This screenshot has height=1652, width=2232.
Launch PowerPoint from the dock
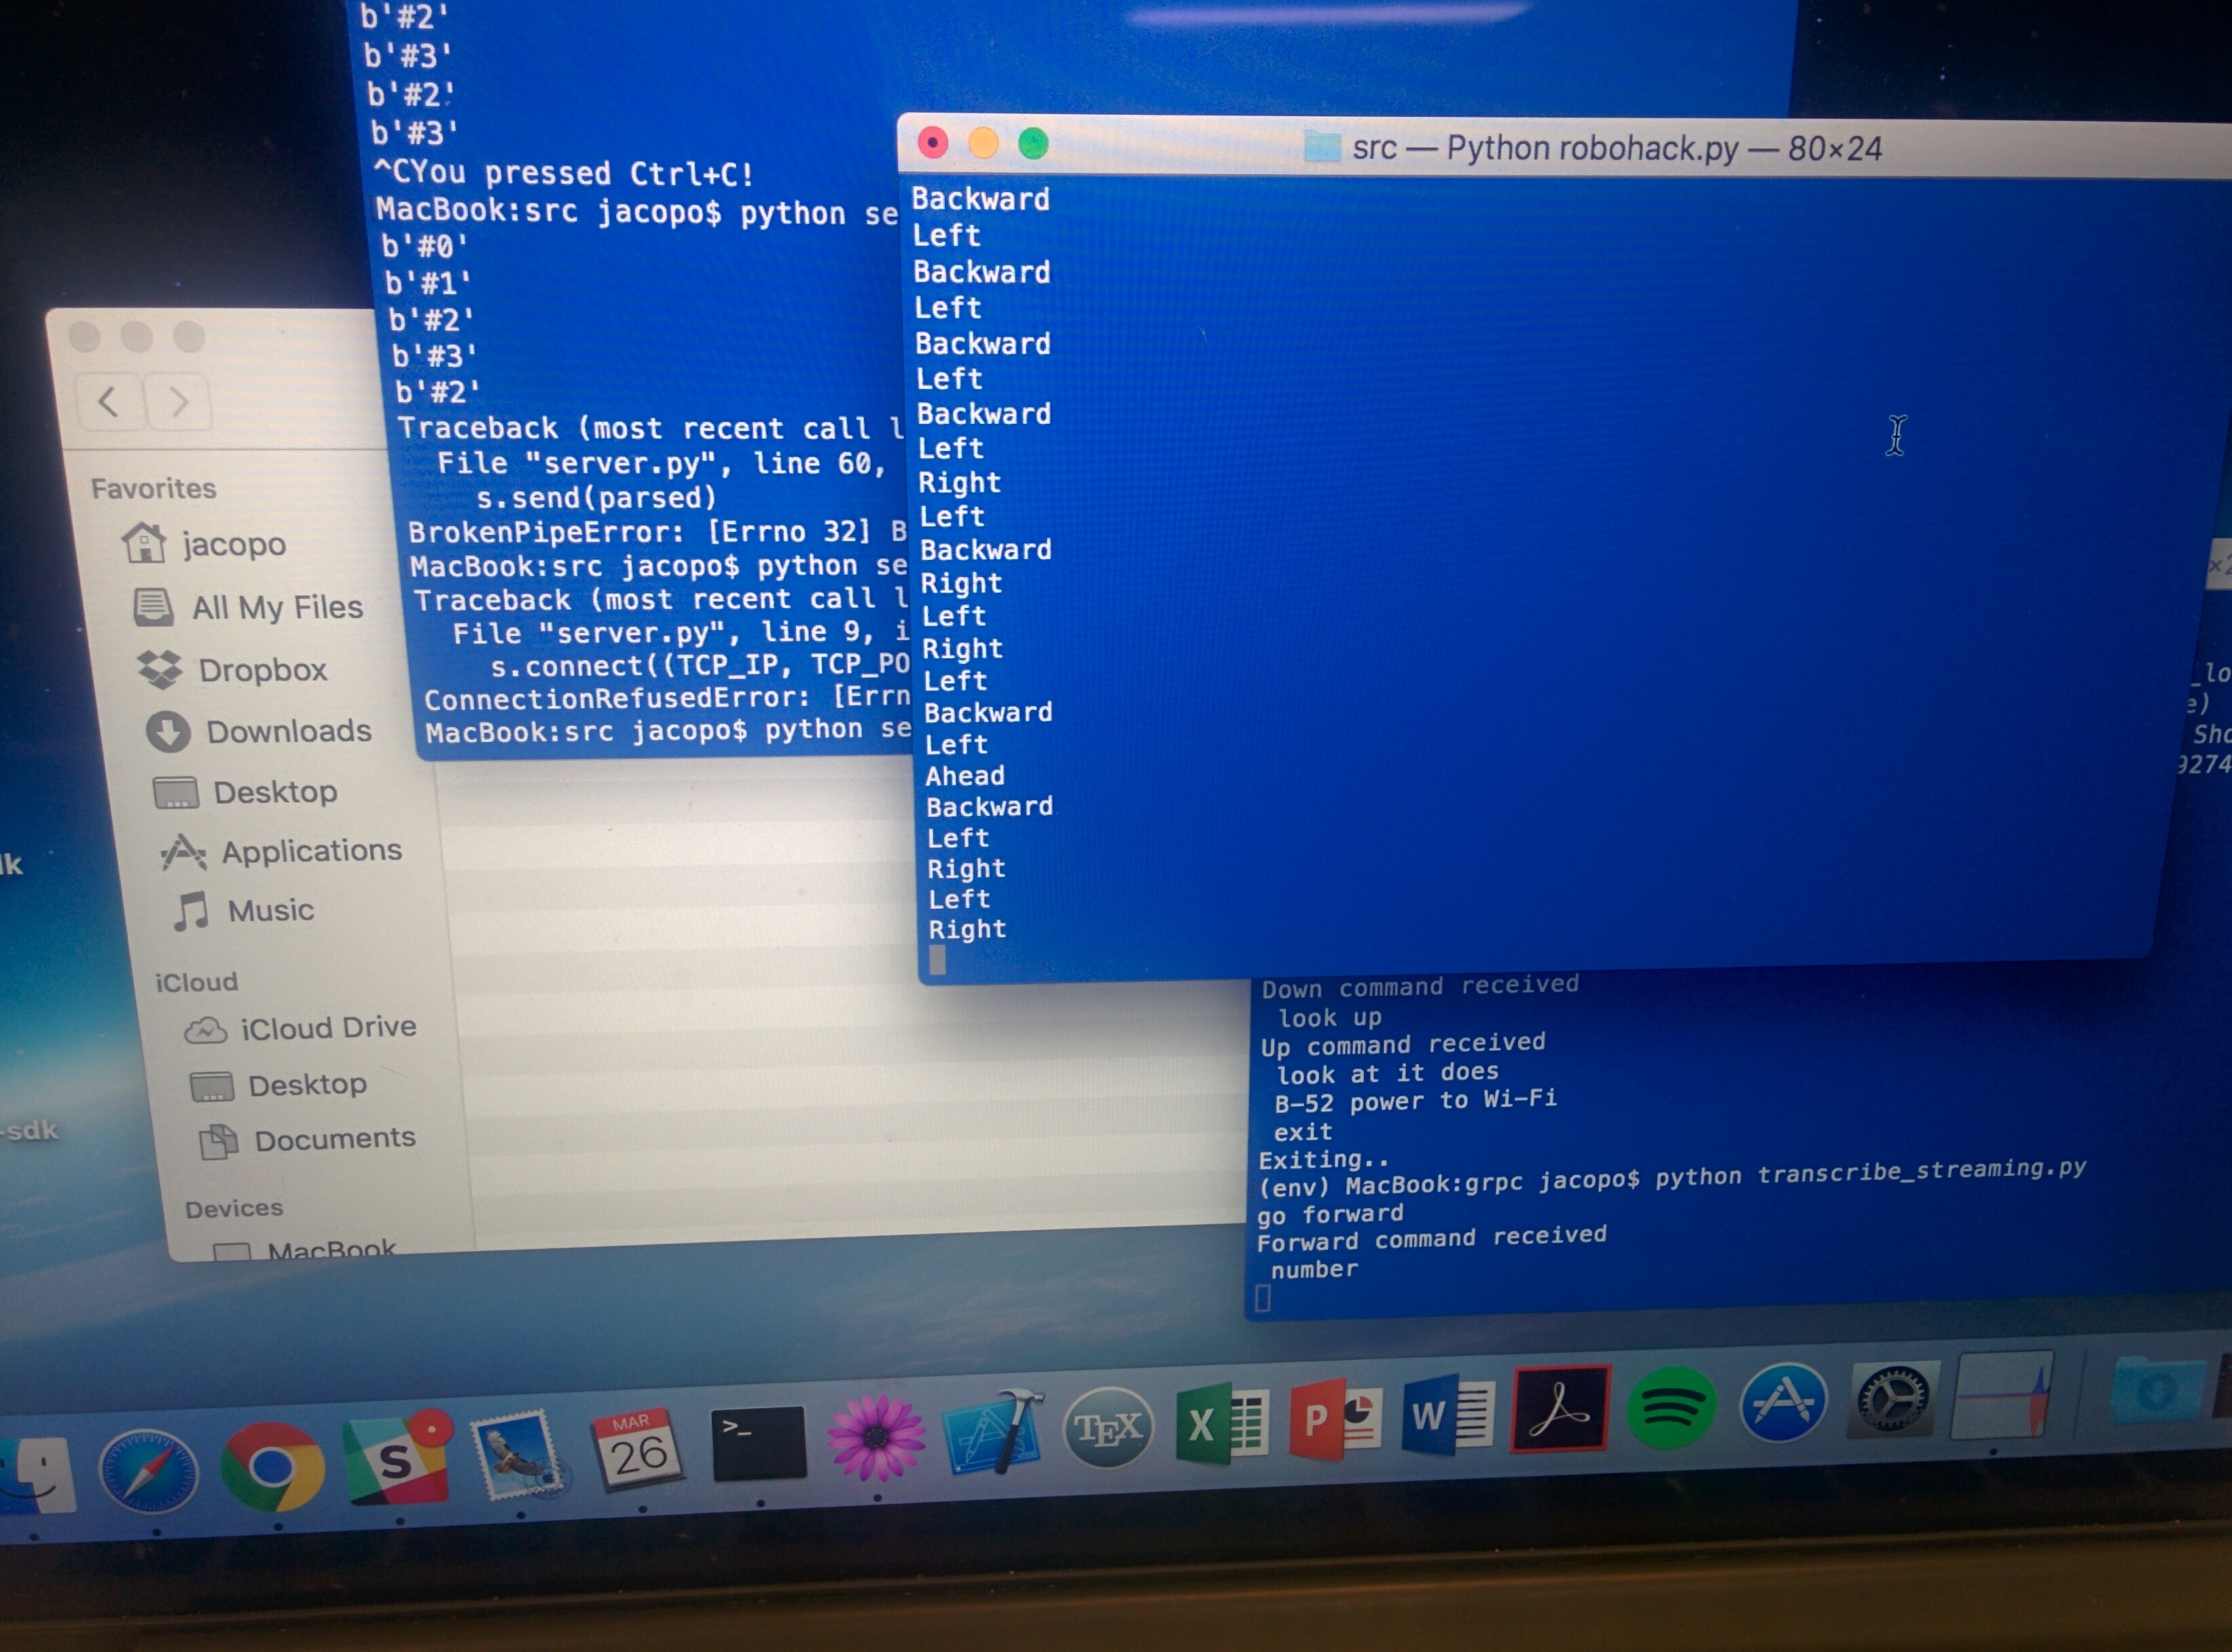1335,1419
